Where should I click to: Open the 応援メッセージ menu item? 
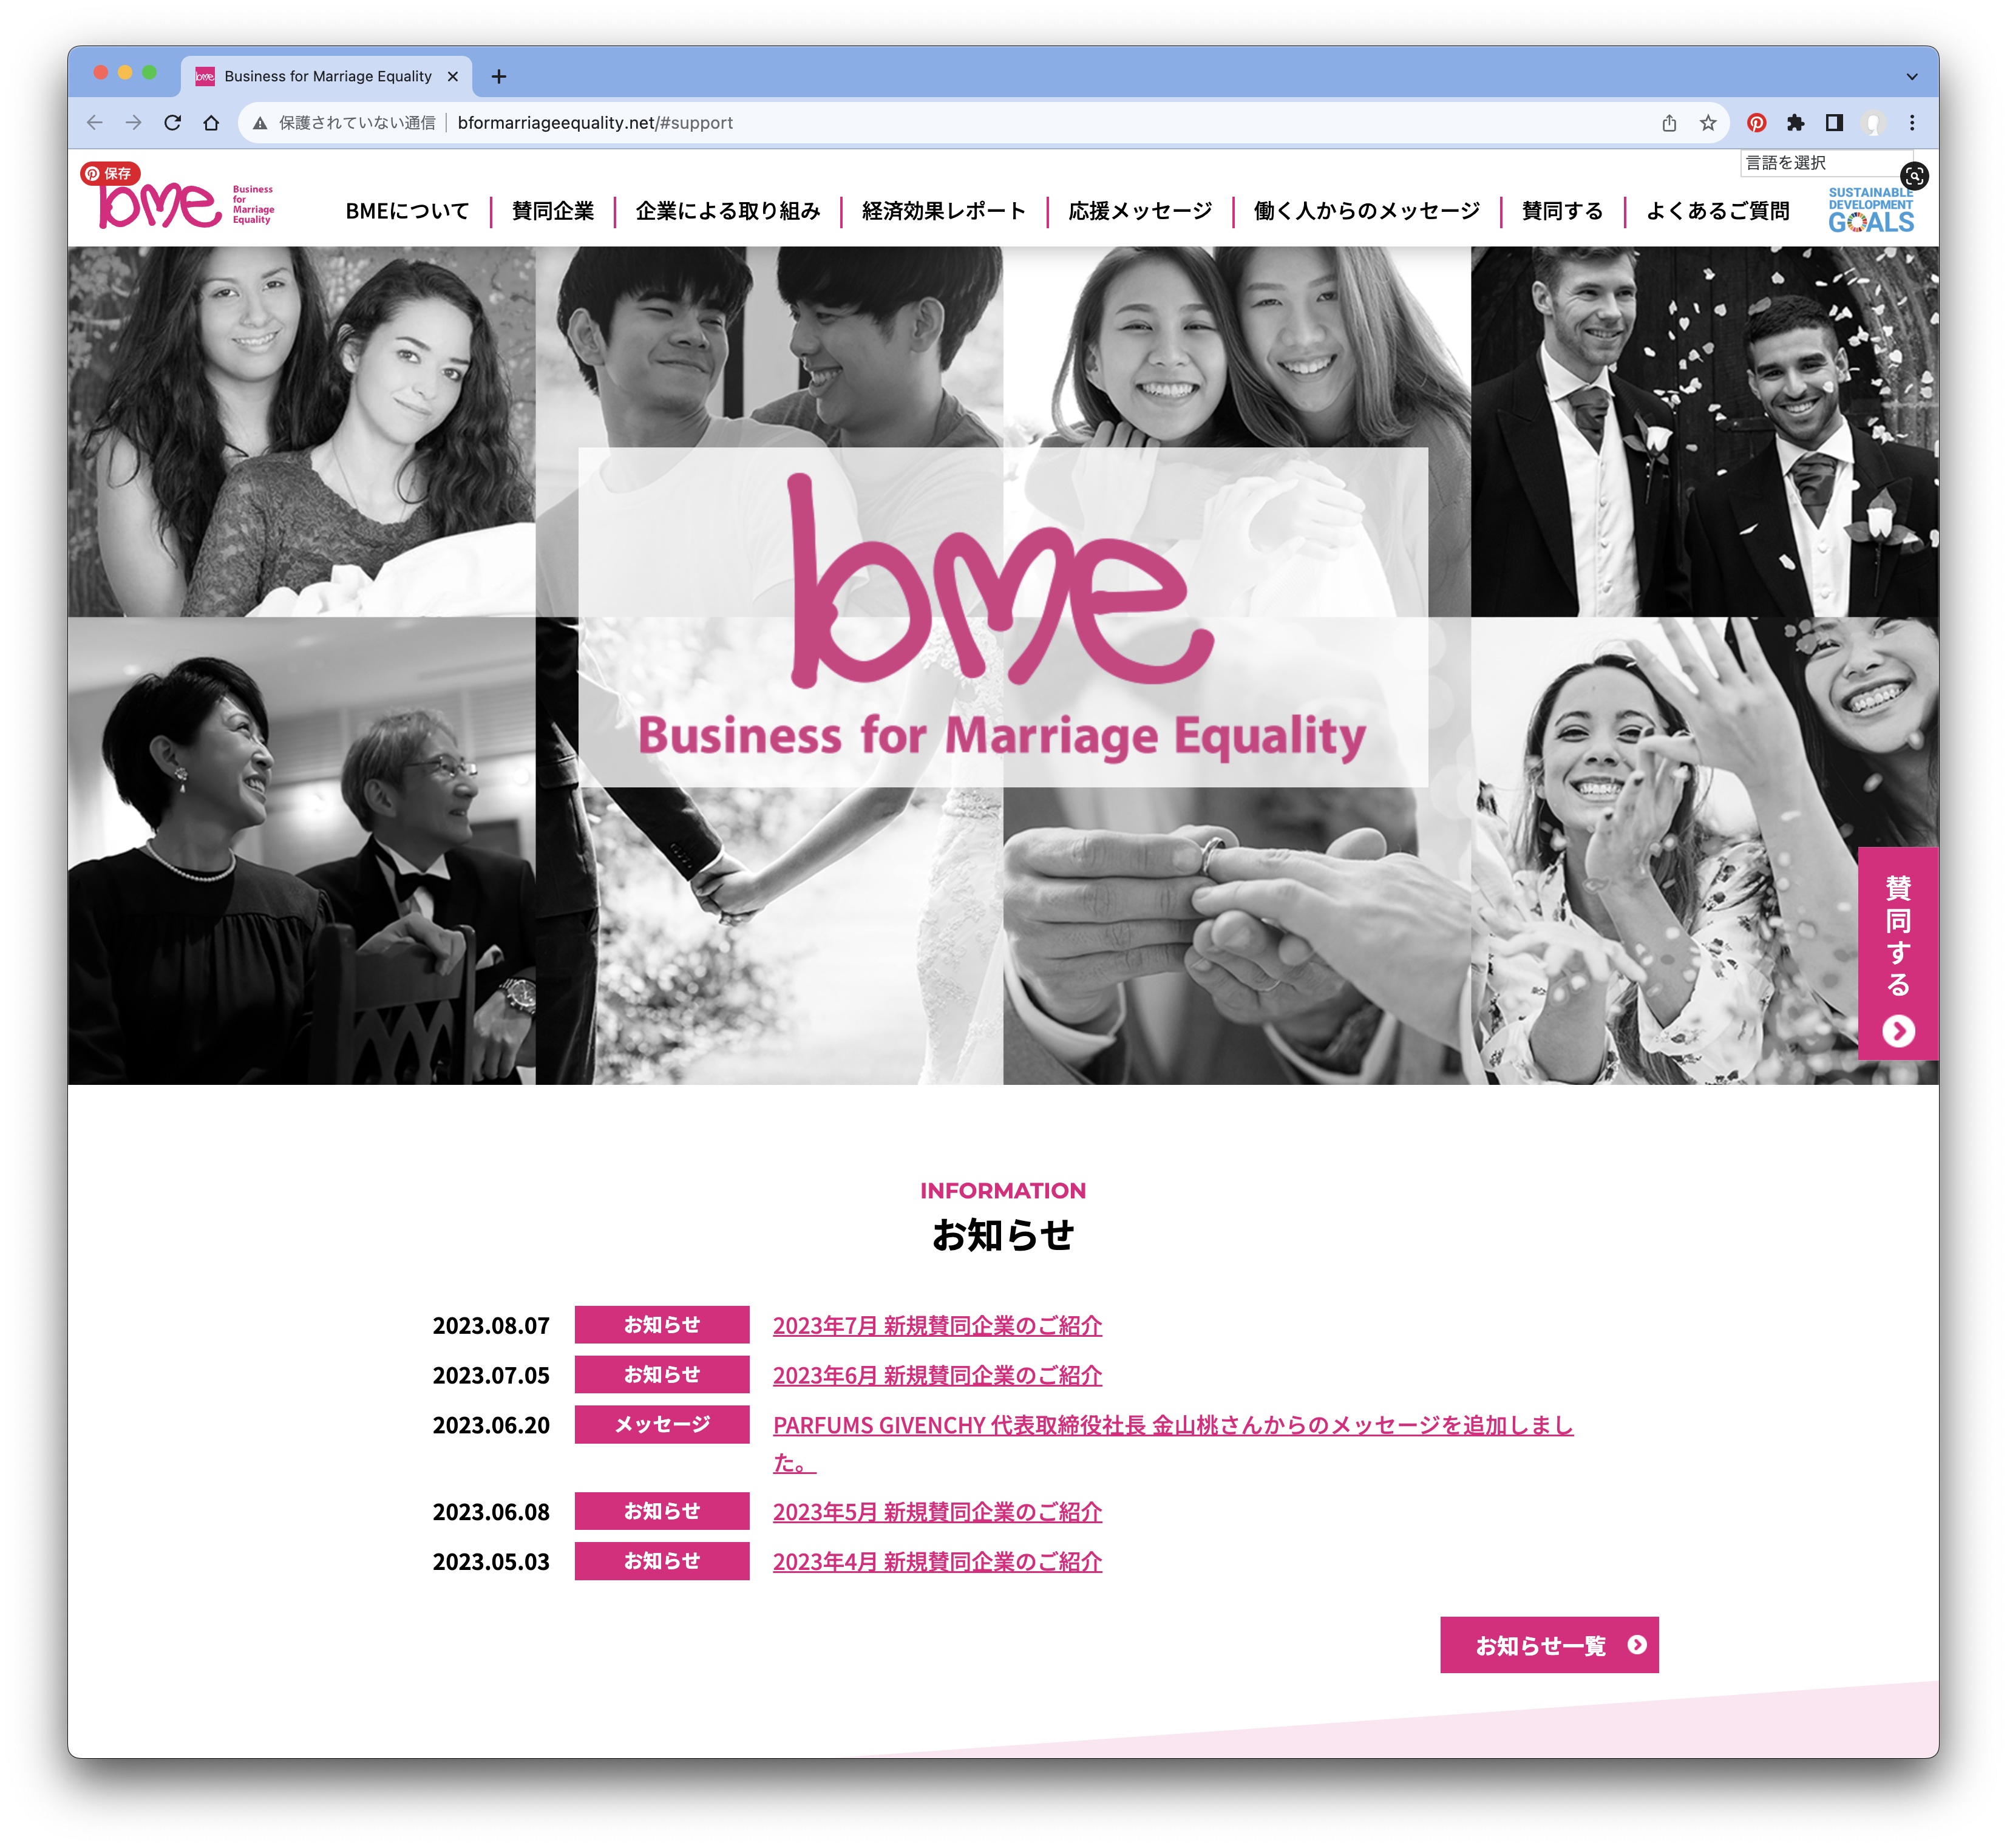1140,211
